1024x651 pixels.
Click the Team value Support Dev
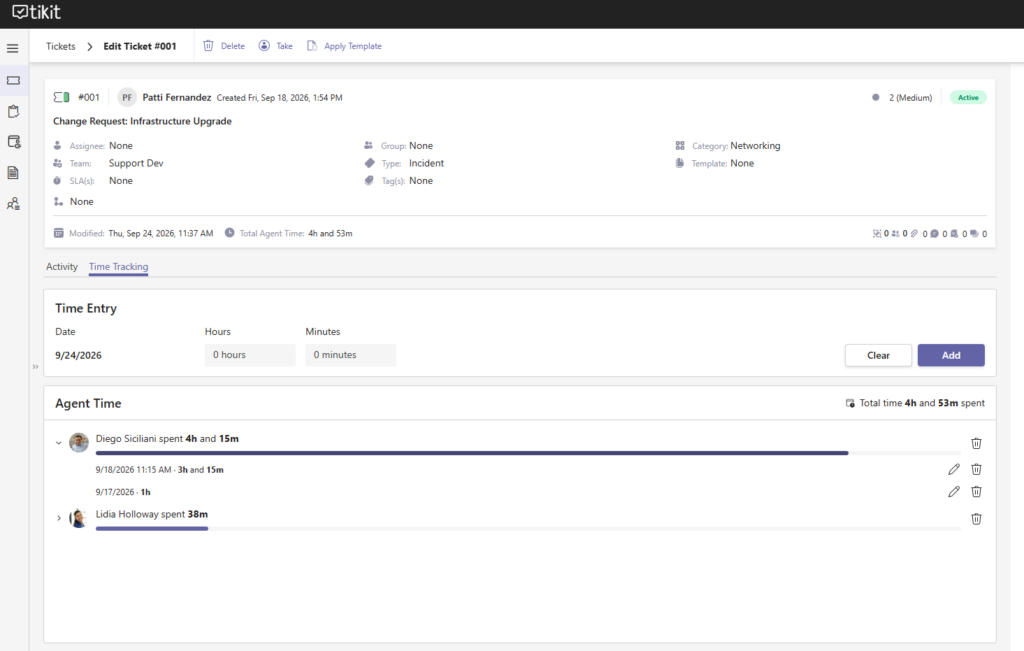point(136,163)
